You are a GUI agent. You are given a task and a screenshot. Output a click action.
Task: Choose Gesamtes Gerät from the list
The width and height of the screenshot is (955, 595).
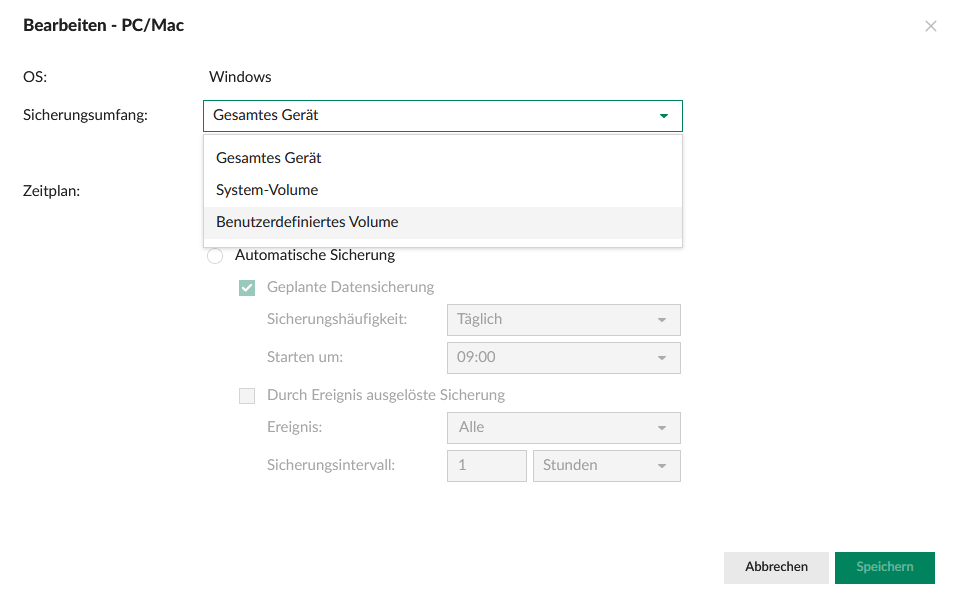pyautogui.click(x=269, y=158)
